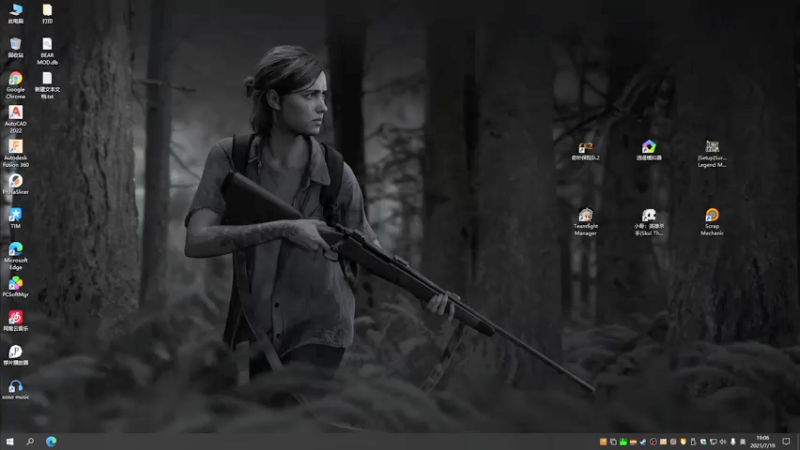Open the notification center icon
Viewport: 800px width, 450px height.
pyautogui.click(x=786, y=442)
